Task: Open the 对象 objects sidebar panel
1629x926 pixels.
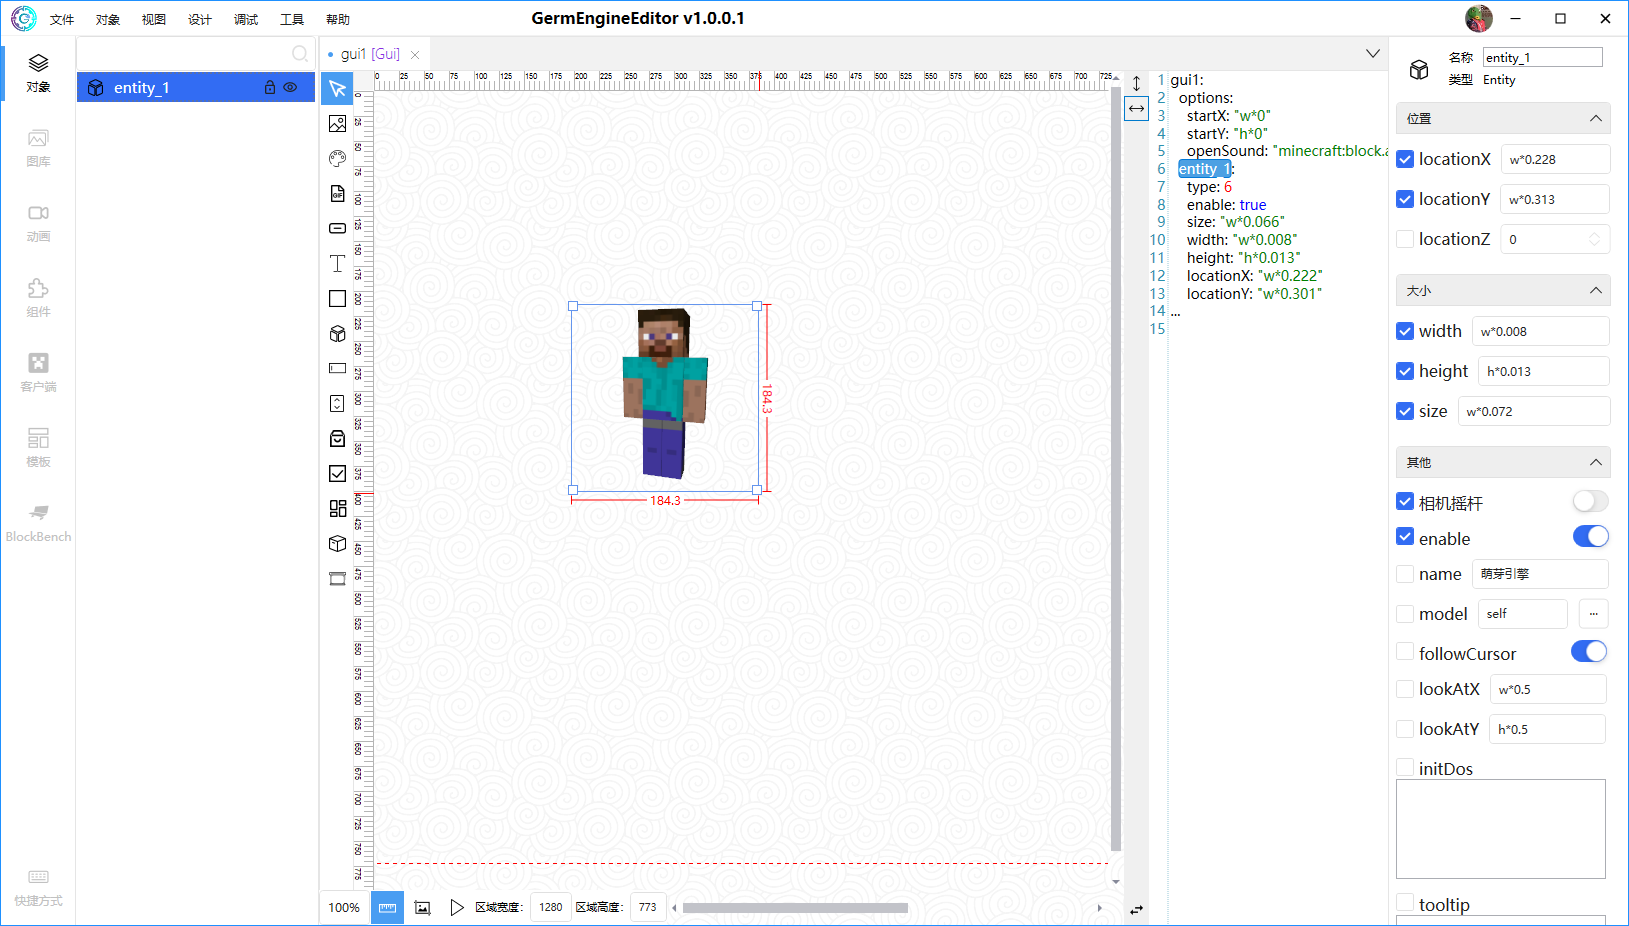Action: tap(38, 73)
